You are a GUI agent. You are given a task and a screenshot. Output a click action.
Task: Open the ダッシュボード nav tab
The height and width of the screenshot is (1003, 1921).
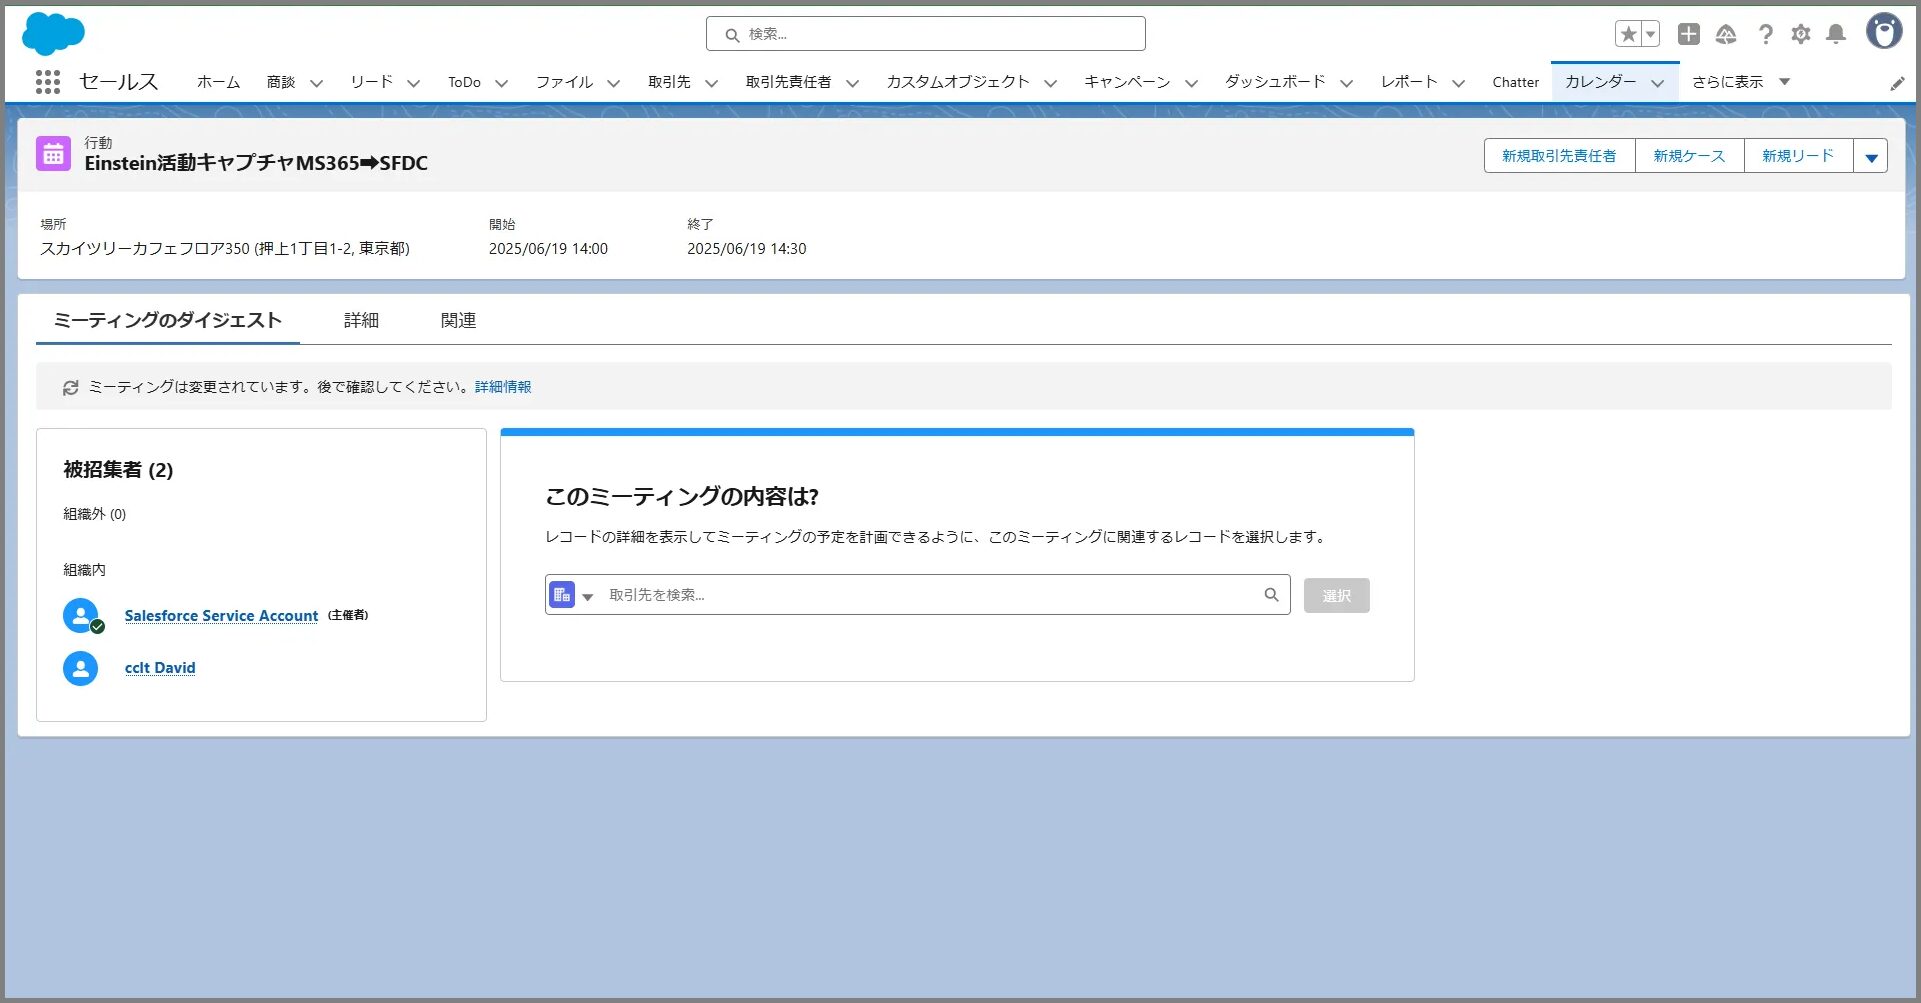[x=1275, y=82]
